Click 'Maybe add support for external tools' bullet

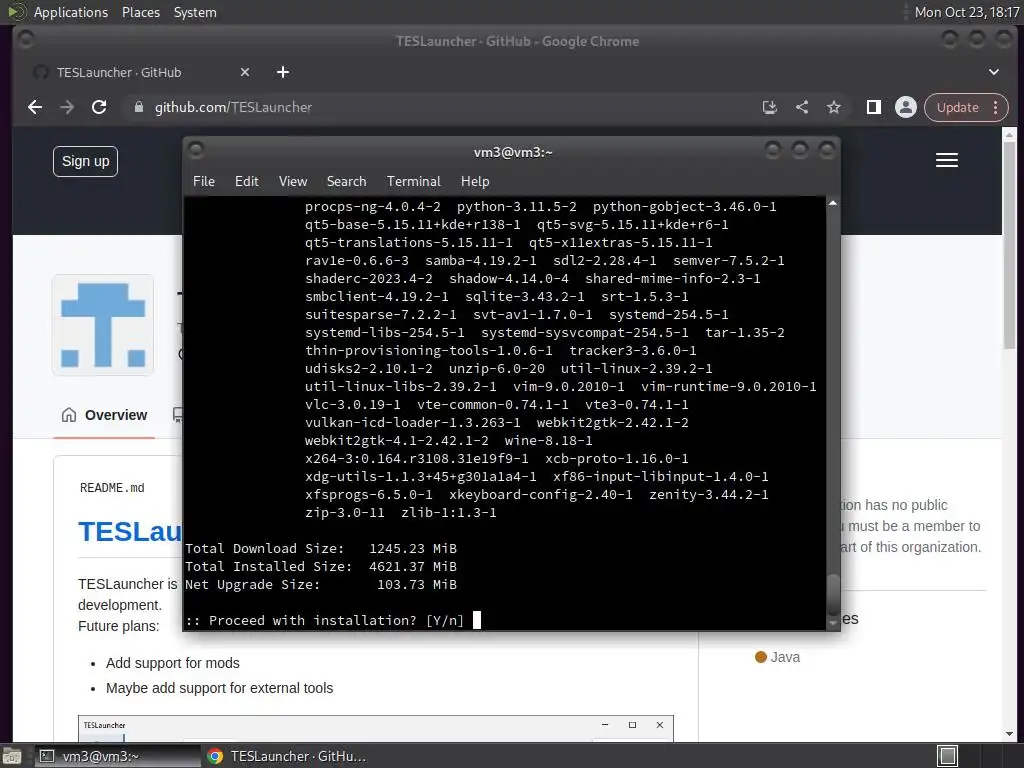[219, 688]
